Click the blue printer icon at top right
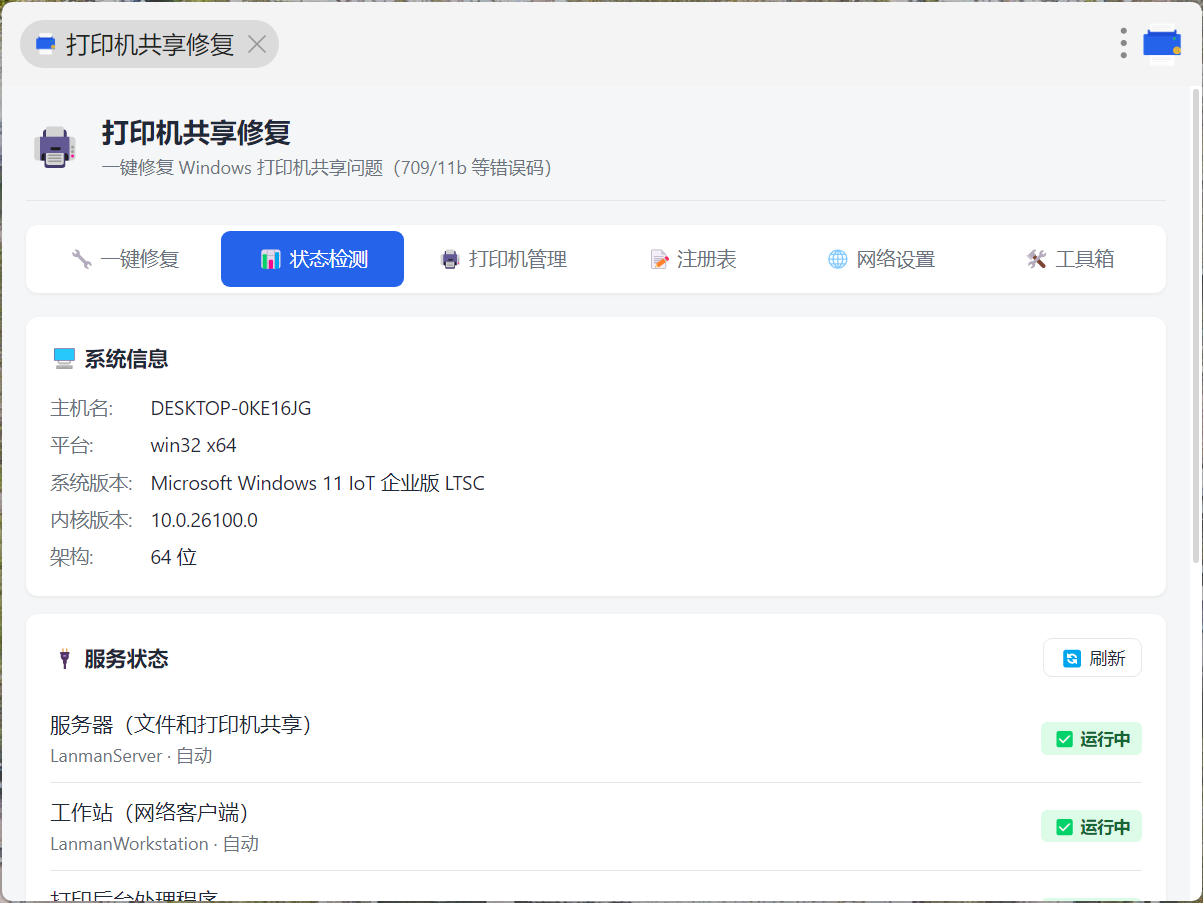This screenshot has width=1203, height=903. [1162, 43]
